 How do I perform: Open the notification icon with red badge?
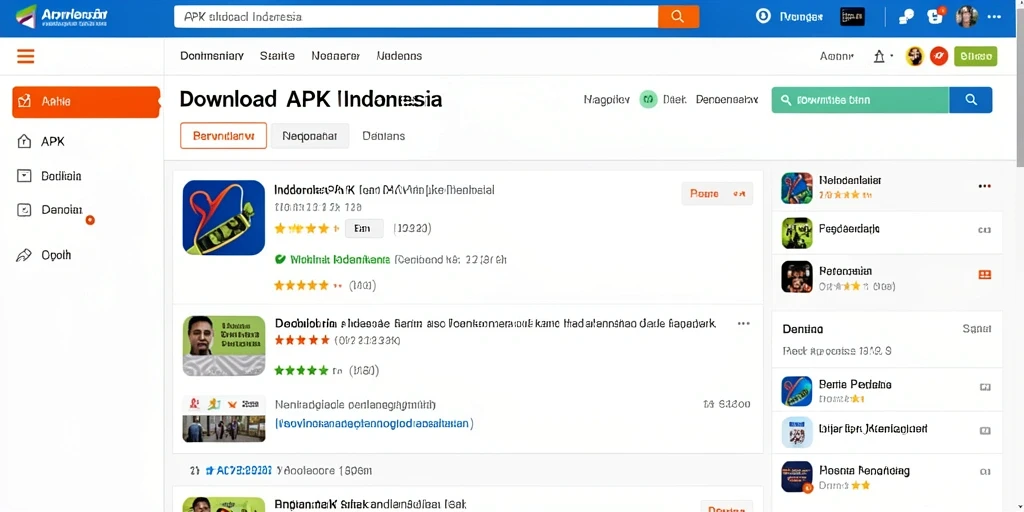pos(936,16)
